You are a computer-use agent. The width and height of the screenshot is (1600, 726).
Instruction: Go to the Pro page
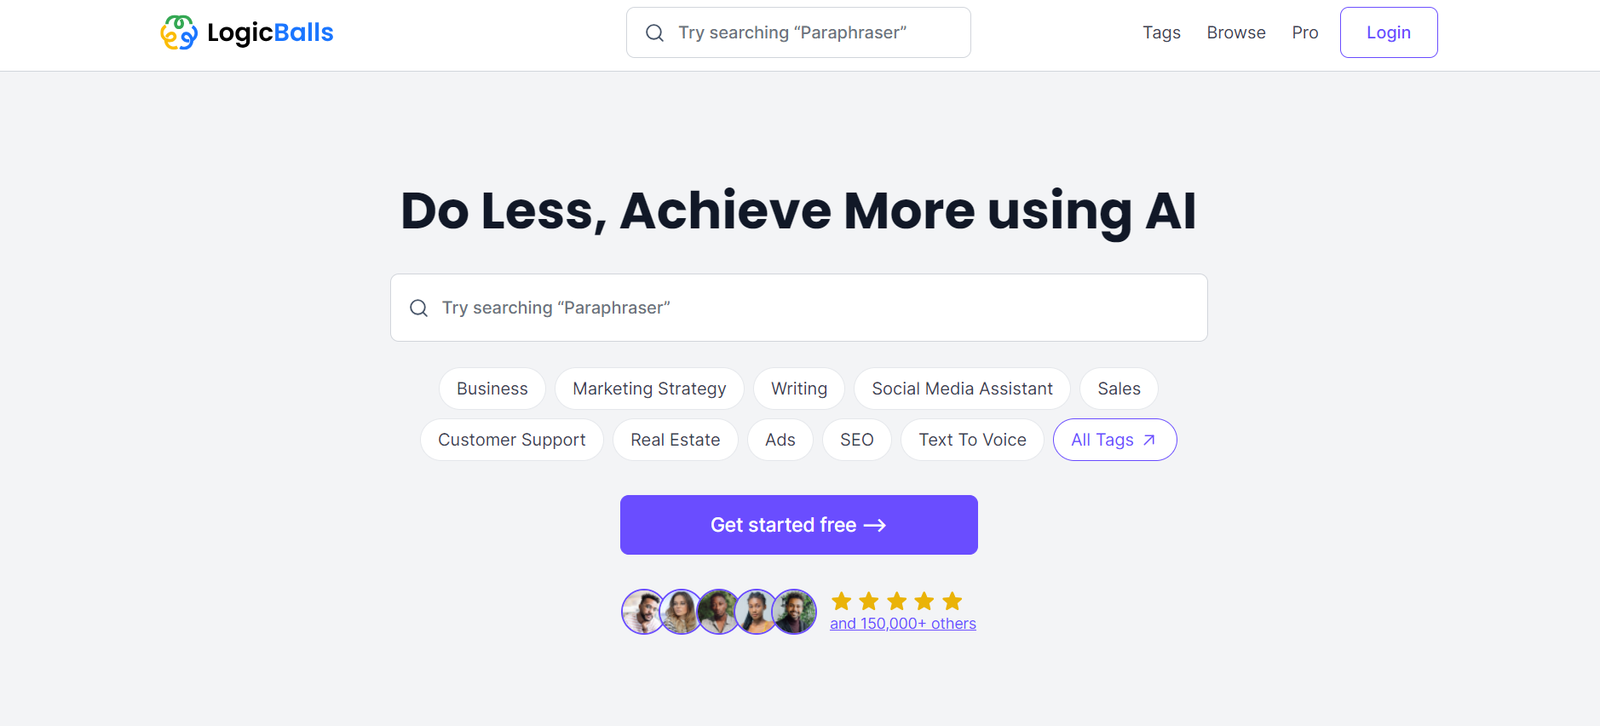(x=1305, y=33)
